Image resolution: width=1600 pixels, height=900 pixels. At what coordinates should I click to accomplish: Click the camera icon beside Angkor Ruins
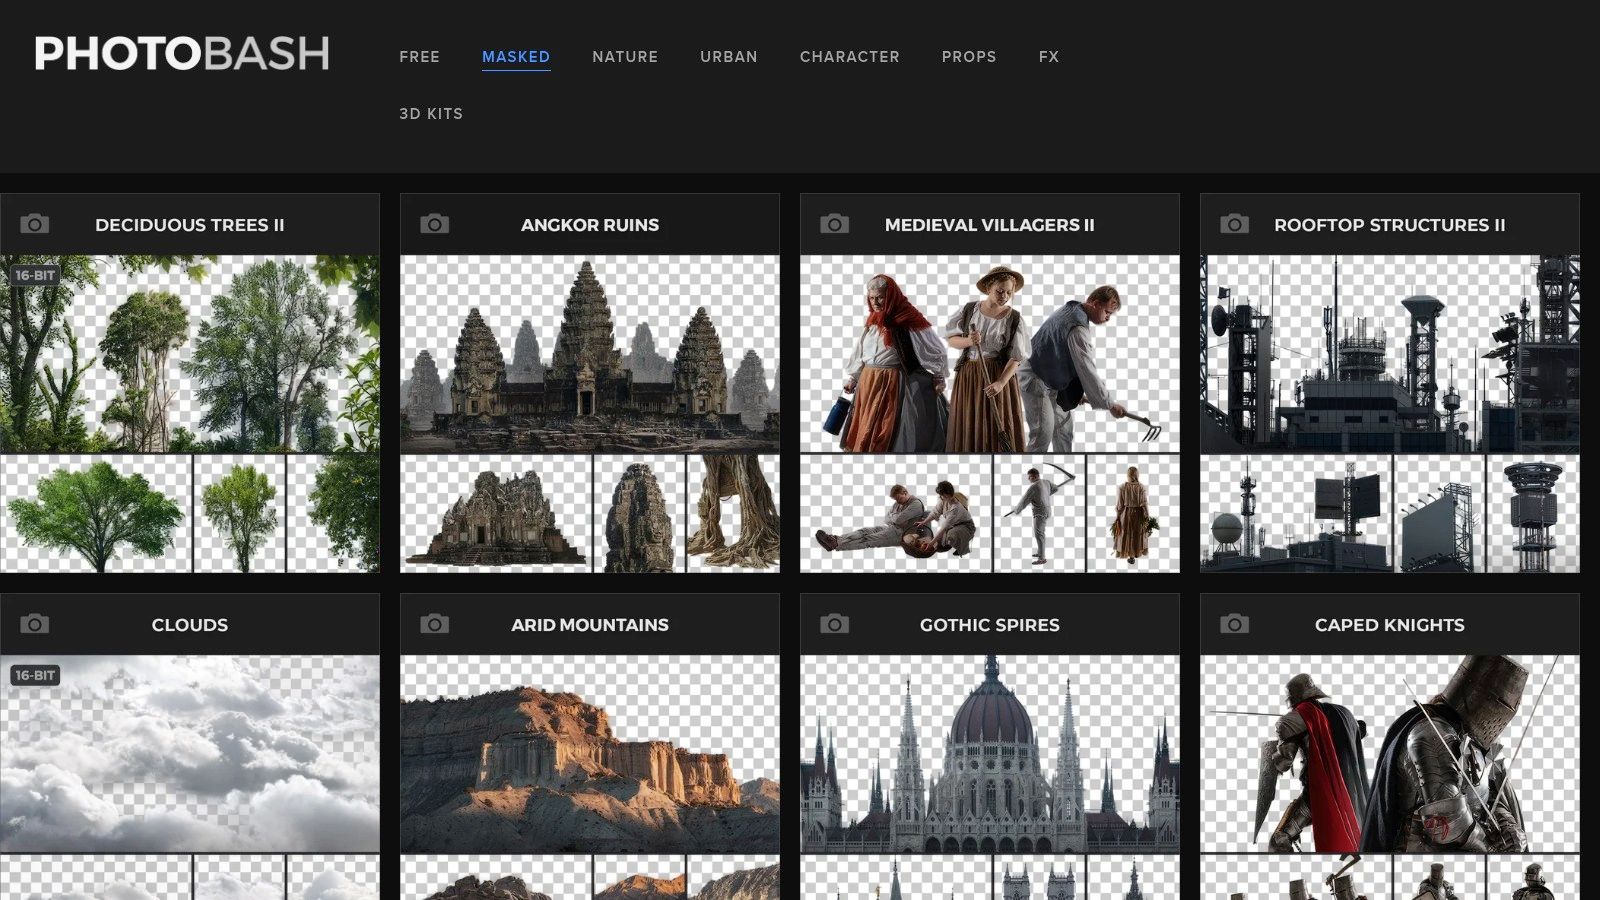coord(435,224)
